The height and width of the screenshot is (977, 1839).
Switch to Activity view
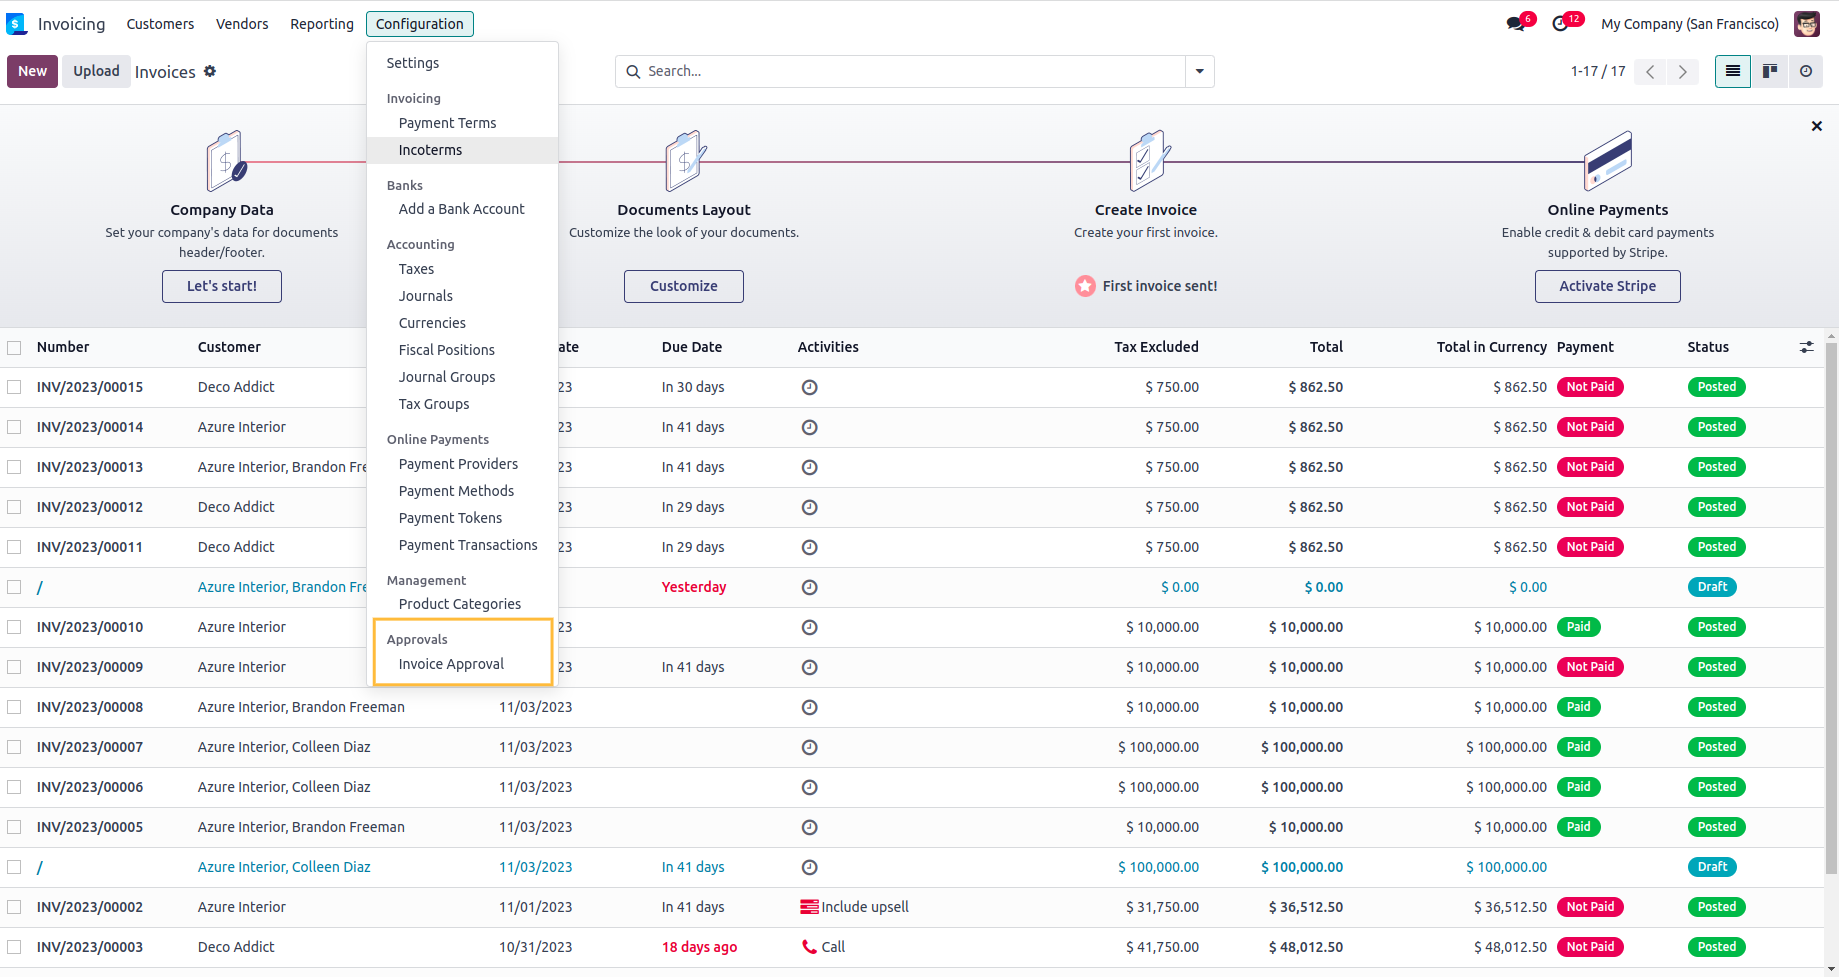[1805, 71]
